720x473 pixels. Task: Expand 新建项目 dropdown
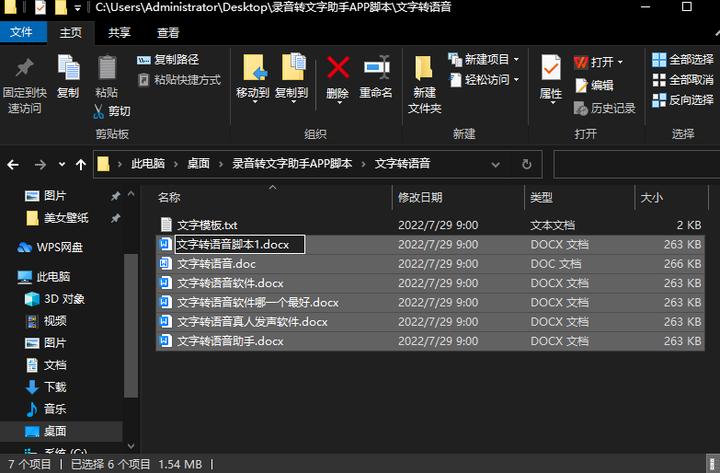517,59
